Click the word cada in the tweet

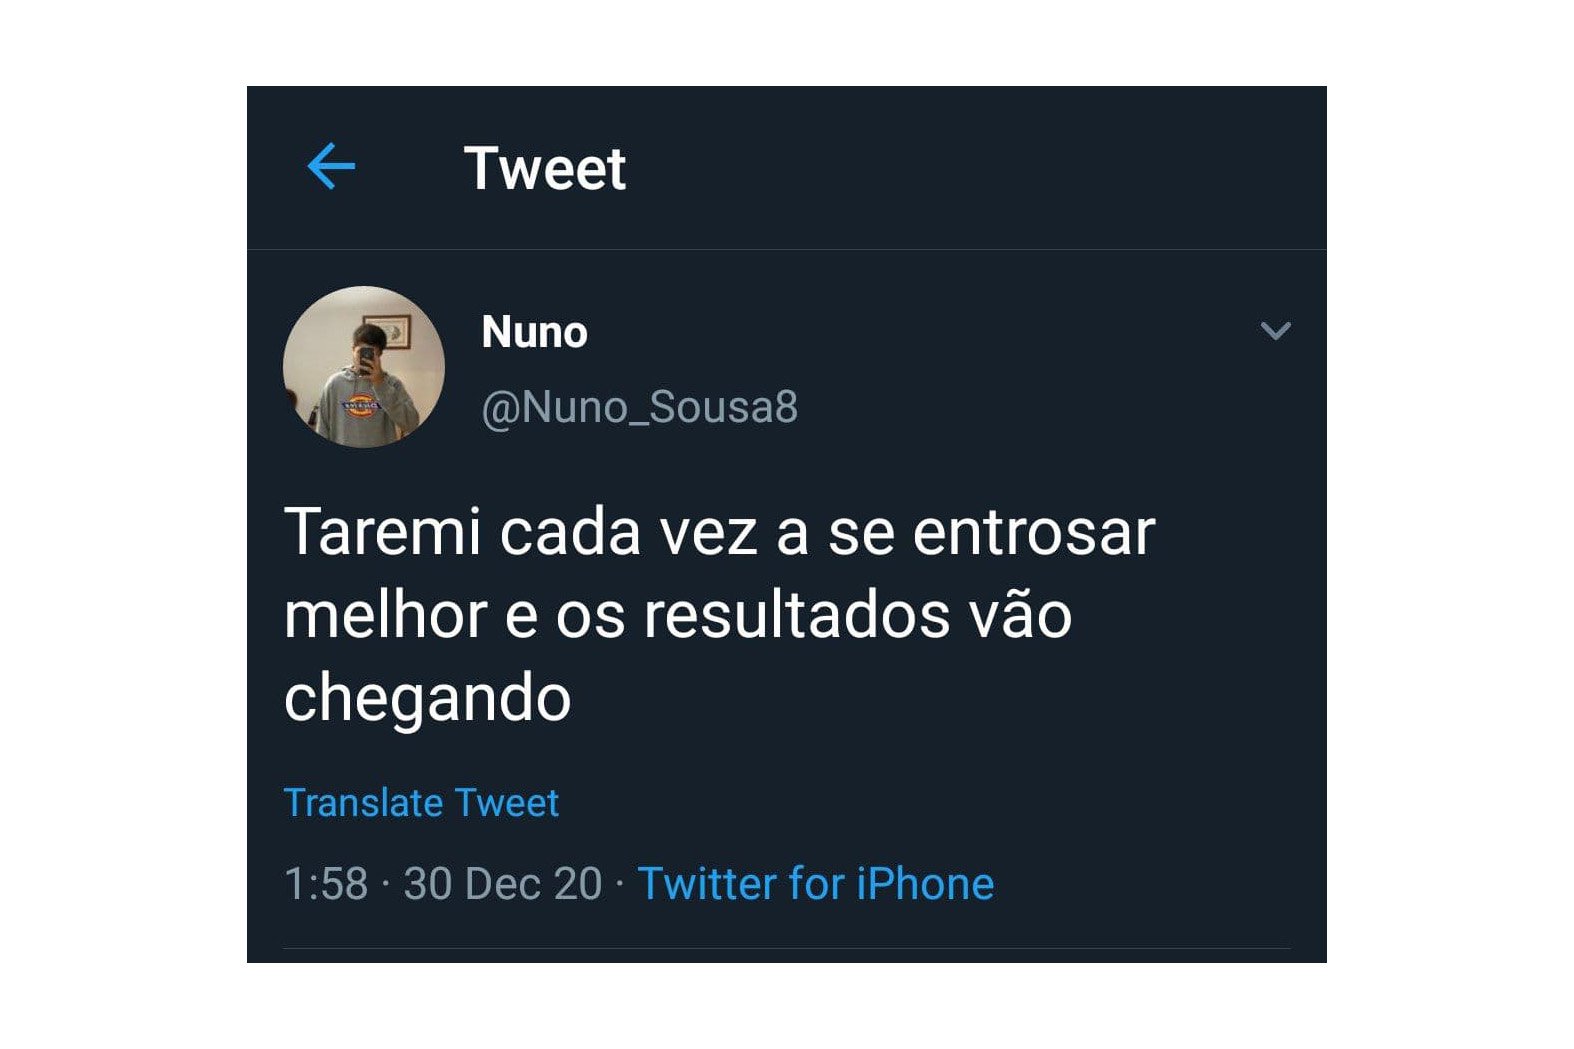point(570,532)
